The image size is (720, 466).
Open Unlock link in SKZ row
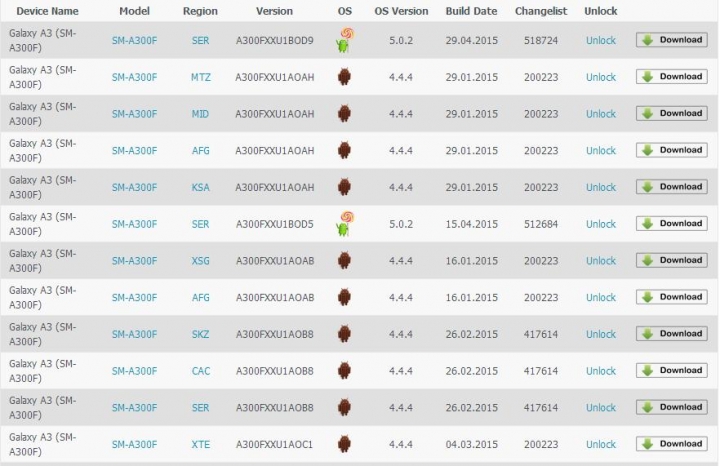[x=601, y=334]
